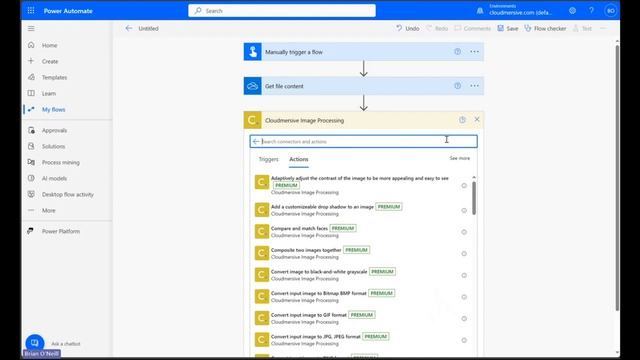Open help for Get file content step

pos(458,86)
